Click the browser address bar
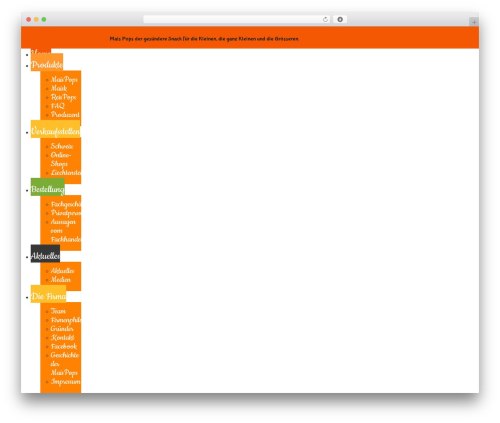This screenshot has height=423, width=500. tap(237, 19)
